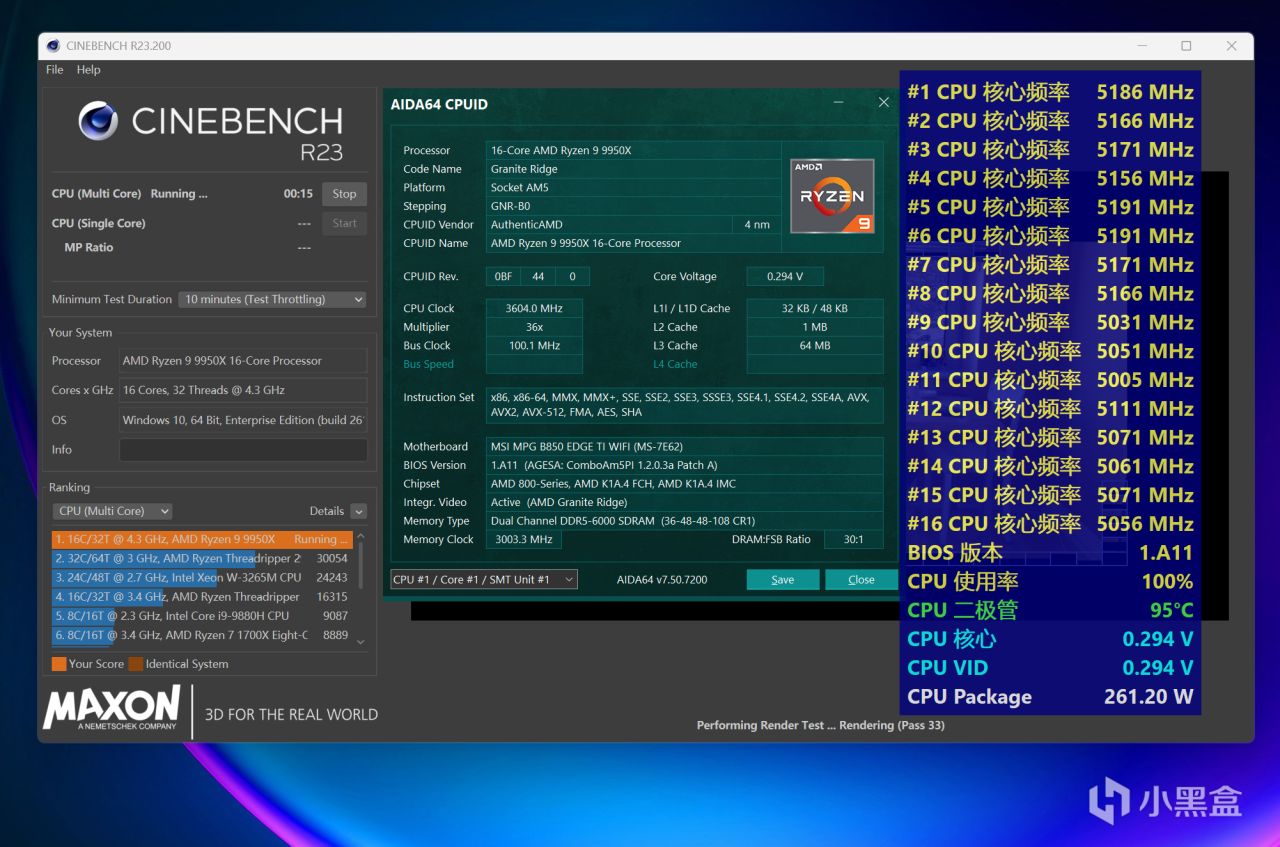Select ranking row 5 Core i9-9880H

pos(202,616)
